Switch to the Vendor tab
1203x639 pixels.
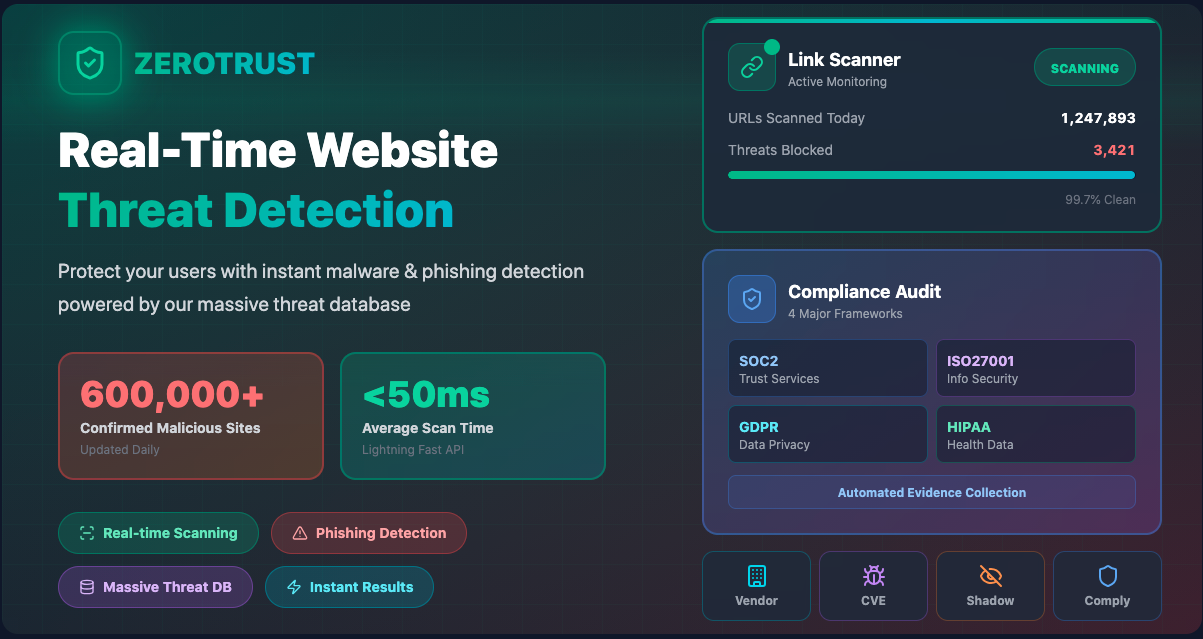coord(756,586)
